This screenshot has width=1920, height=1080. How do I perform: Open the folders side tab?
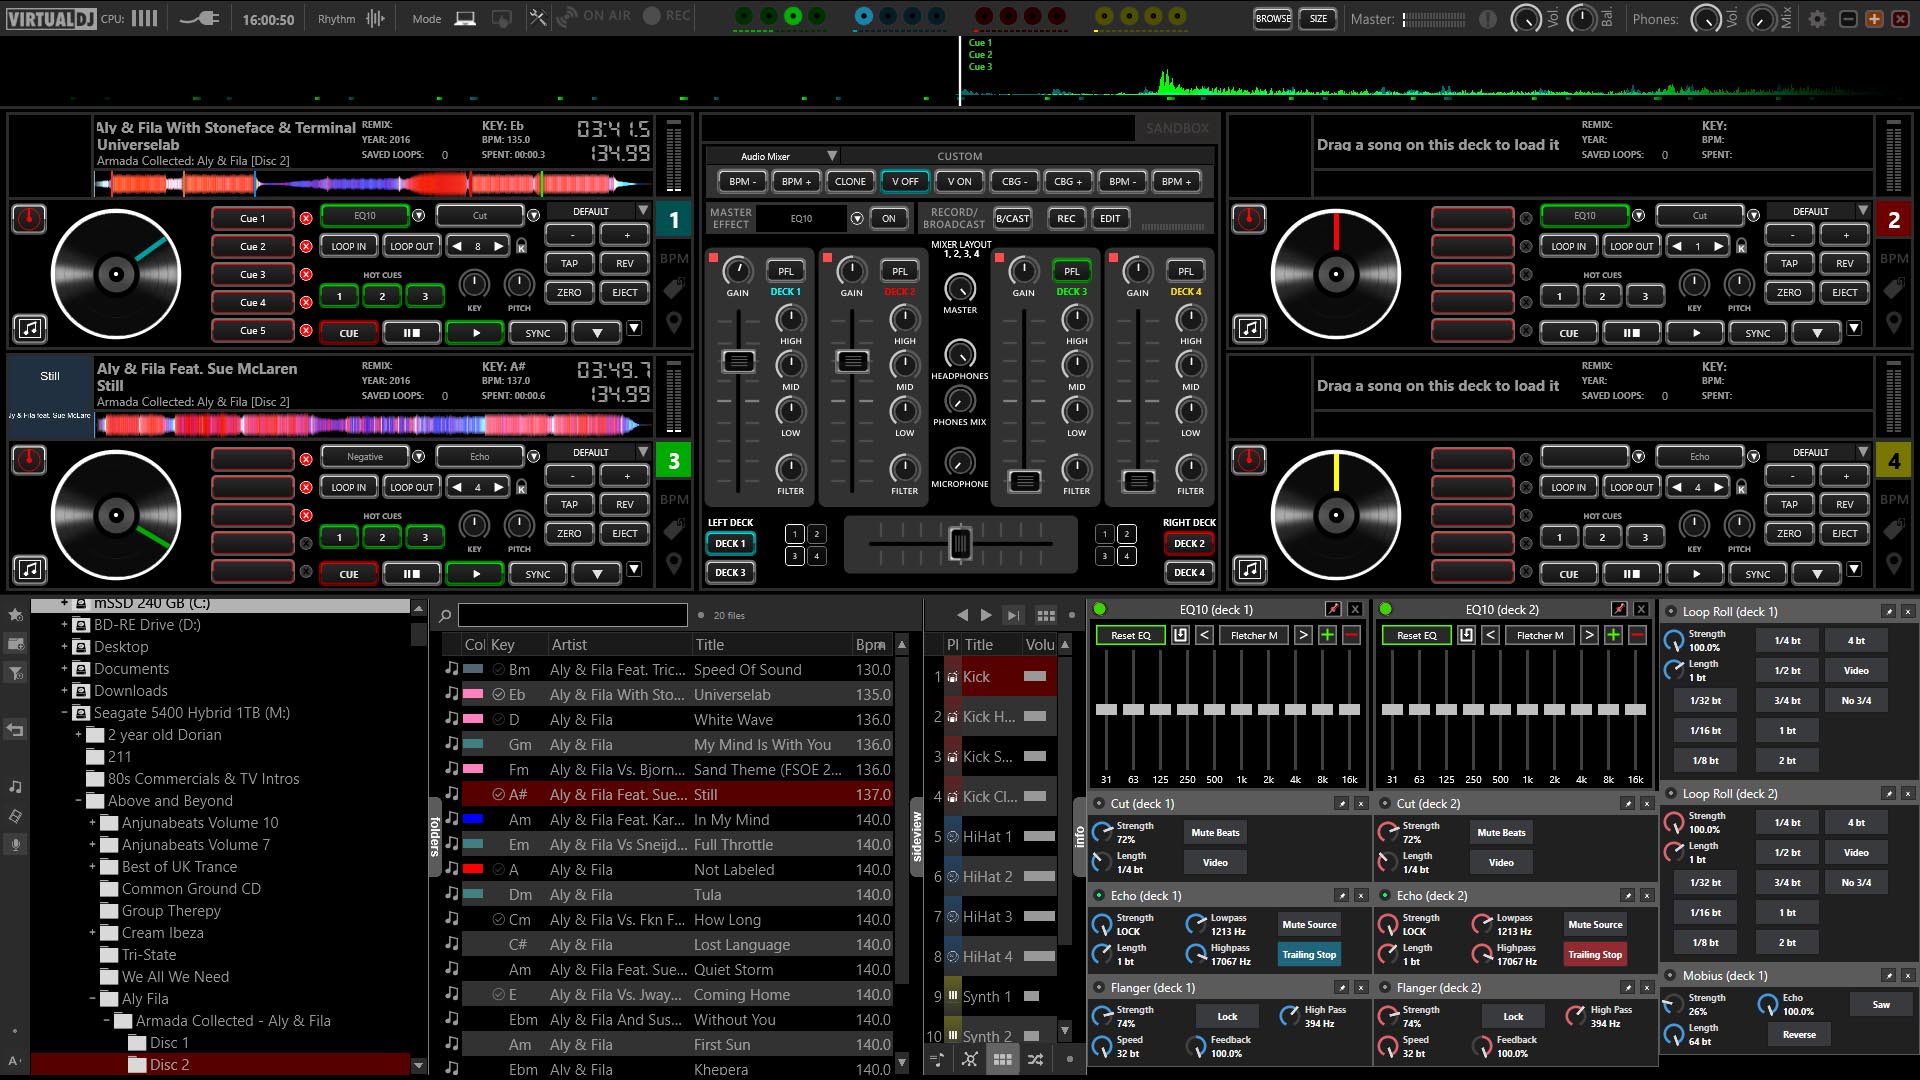435,837
